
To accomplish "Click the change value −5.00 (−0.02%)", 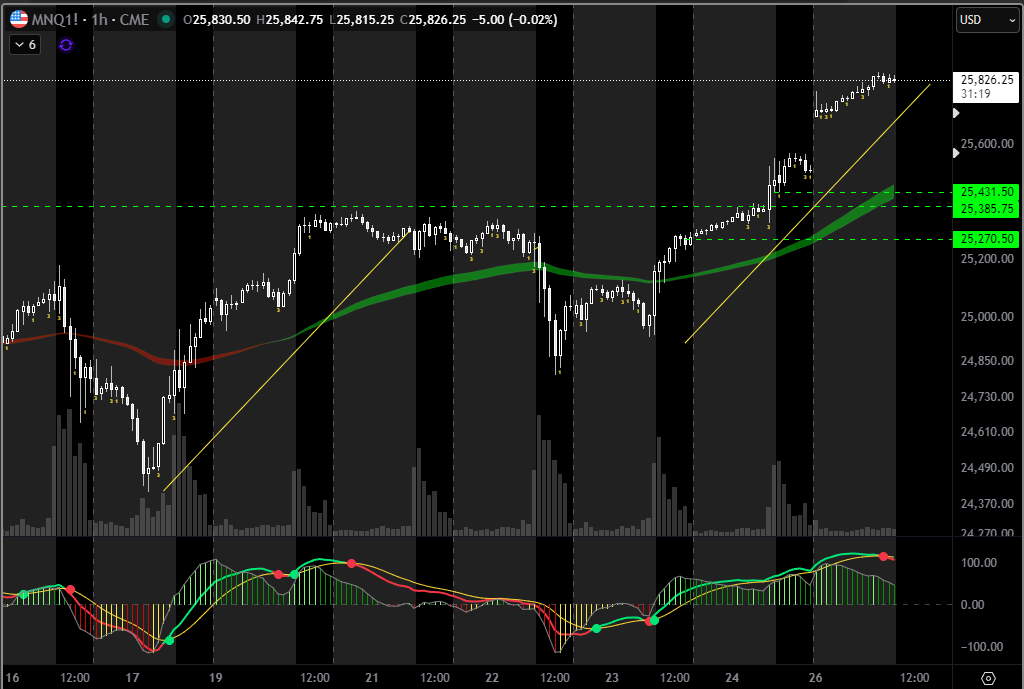I will (x=514, y=20).
